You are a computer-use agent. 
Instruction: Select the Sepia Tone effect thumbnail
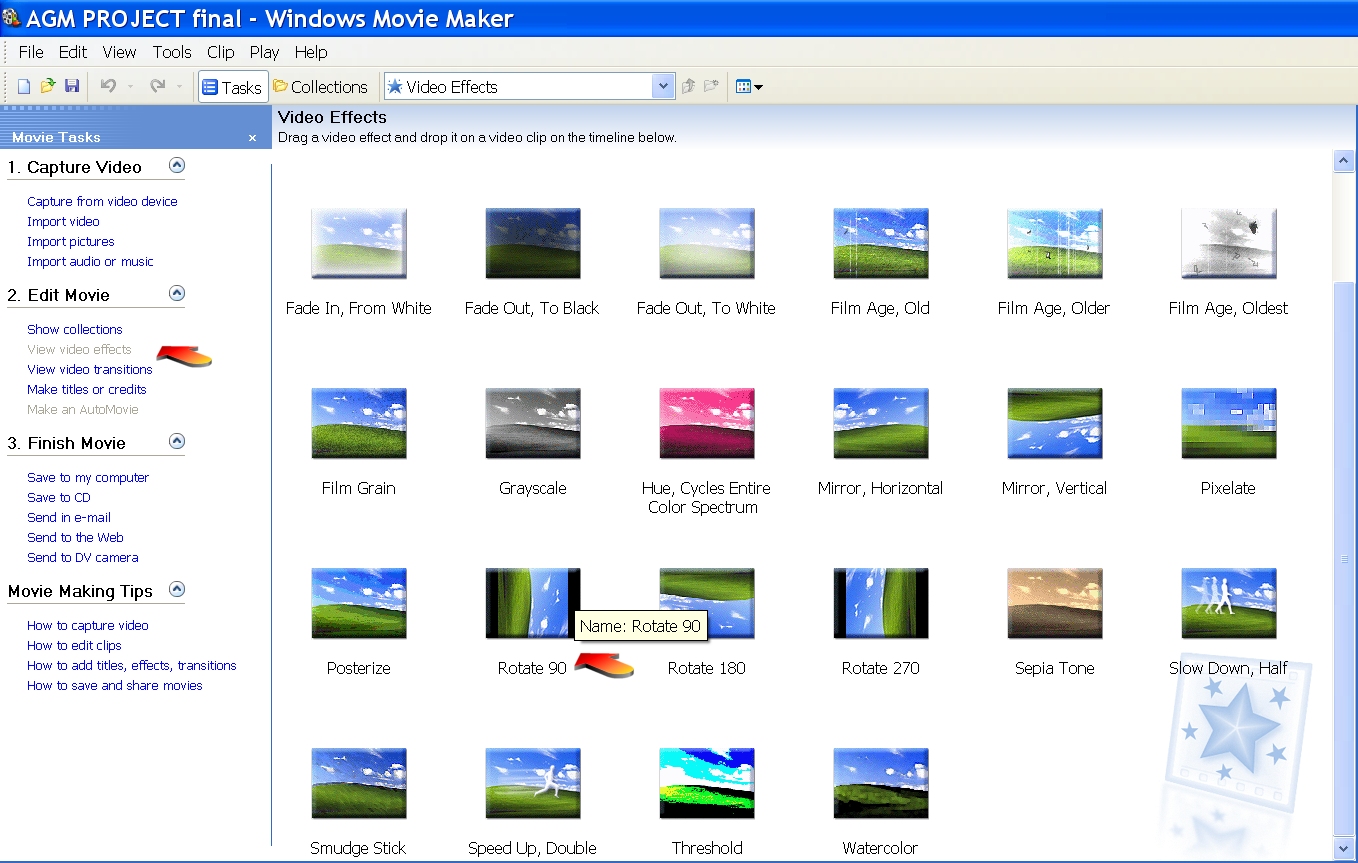click(1055, 603)
